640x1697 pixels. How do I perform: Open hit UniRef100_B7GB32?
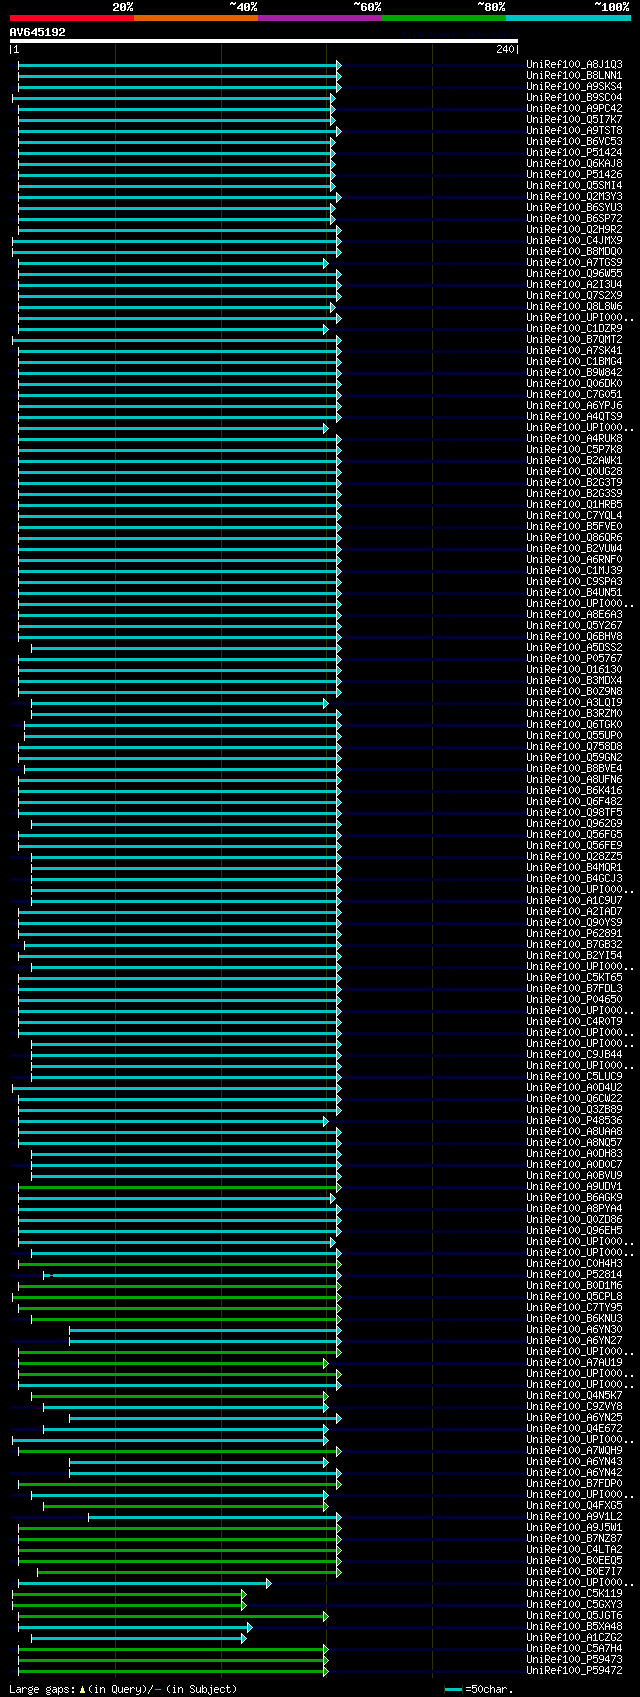tap(574, 945)
